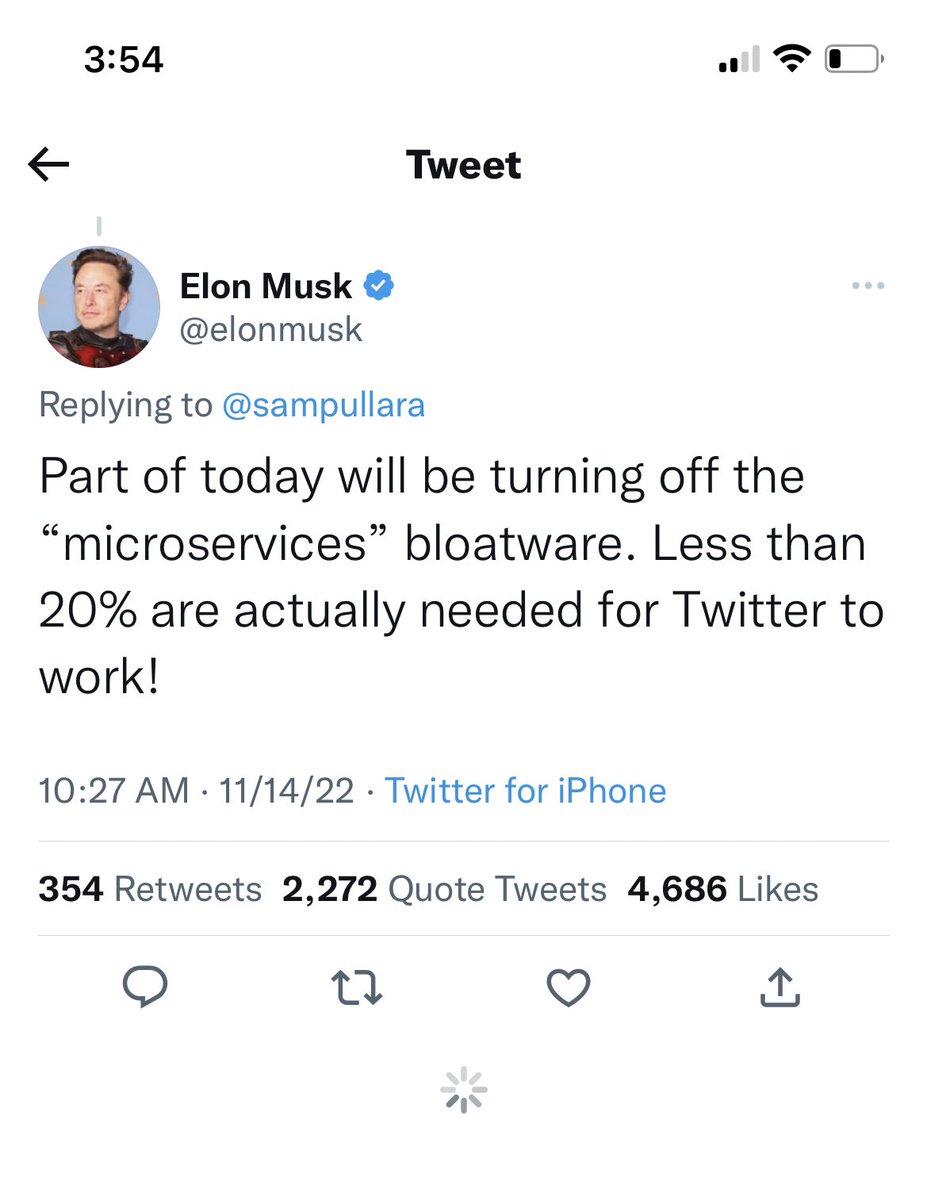Image resolution: width=927 pixels, height=1200 pixels.
Task: View the 4,686 Likes list
Action: [x=723, y=889]
